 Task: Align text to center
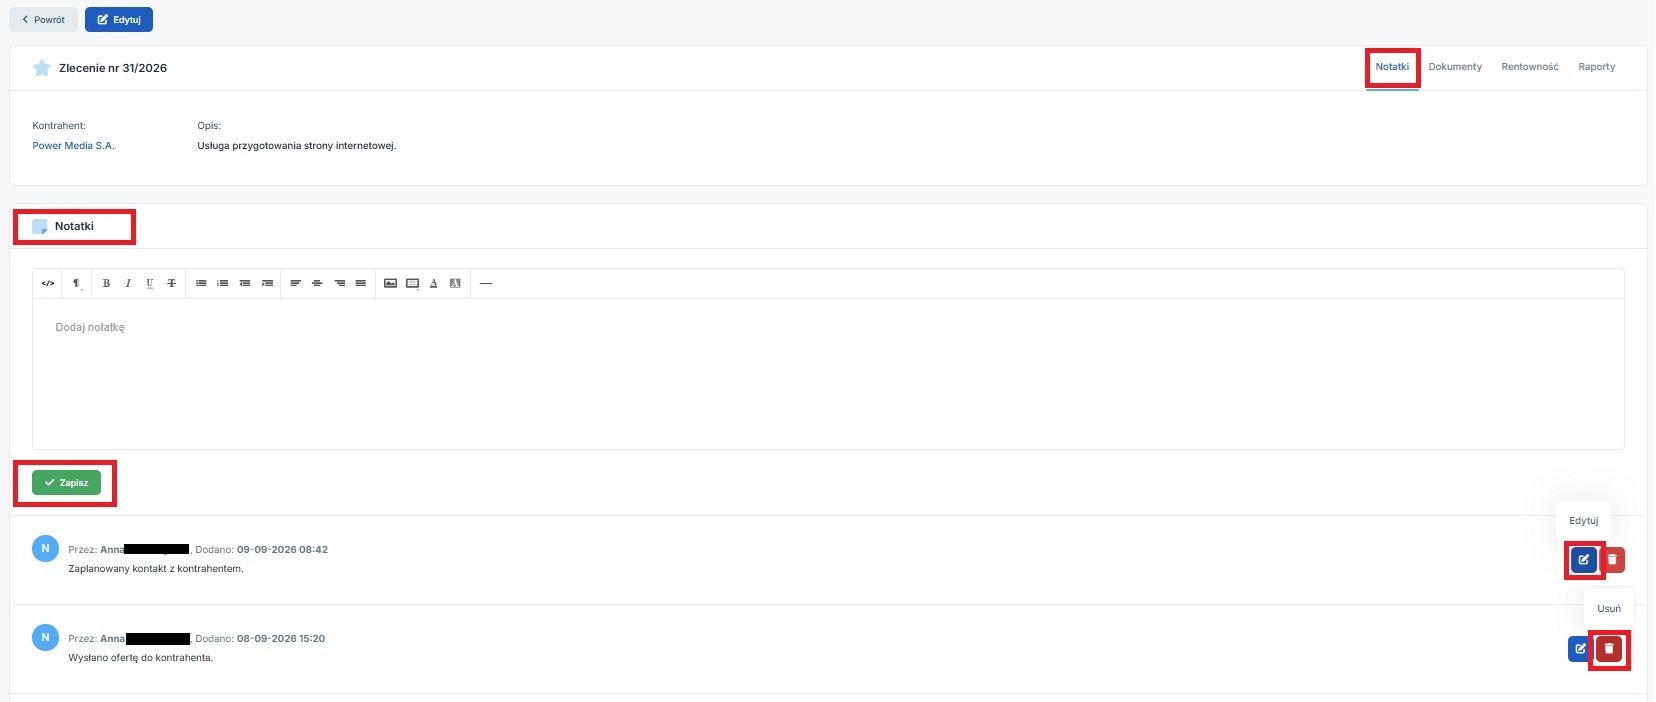pos(317,284)
